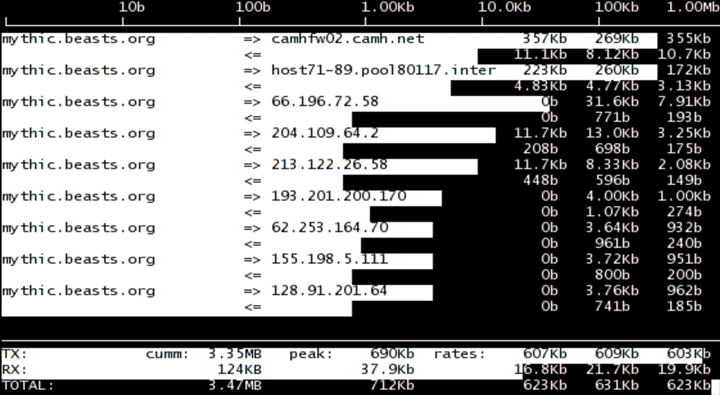The width and height of the screenshot is (720, 395).
Task: Click the RX: label
Action: [x=15, y=370]
